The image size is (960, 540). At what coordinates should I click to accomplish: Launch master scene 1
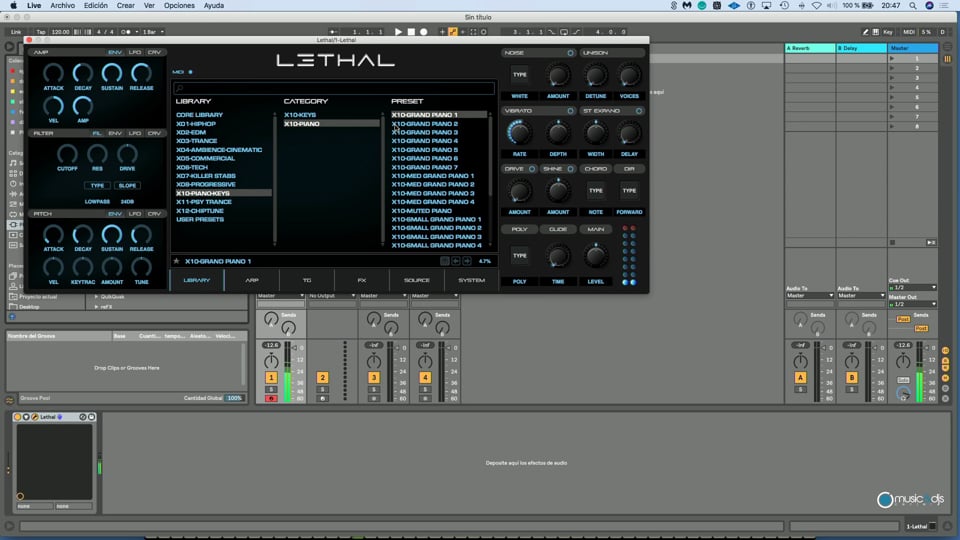pos(892,59)
